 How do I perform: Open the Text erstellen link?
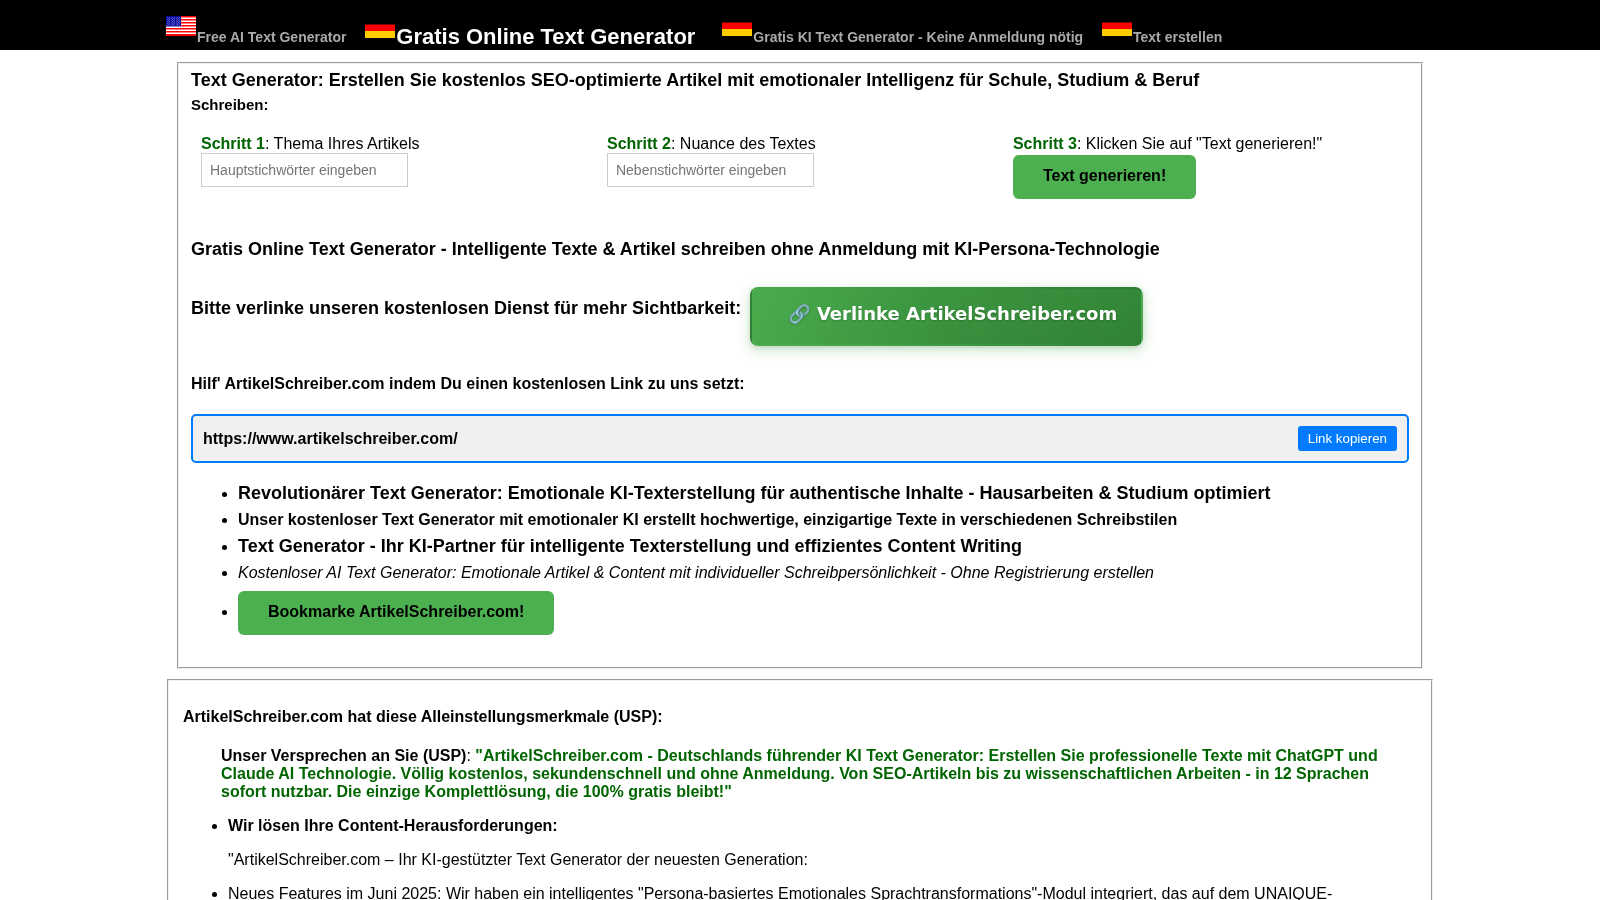tap(1177, 37)
